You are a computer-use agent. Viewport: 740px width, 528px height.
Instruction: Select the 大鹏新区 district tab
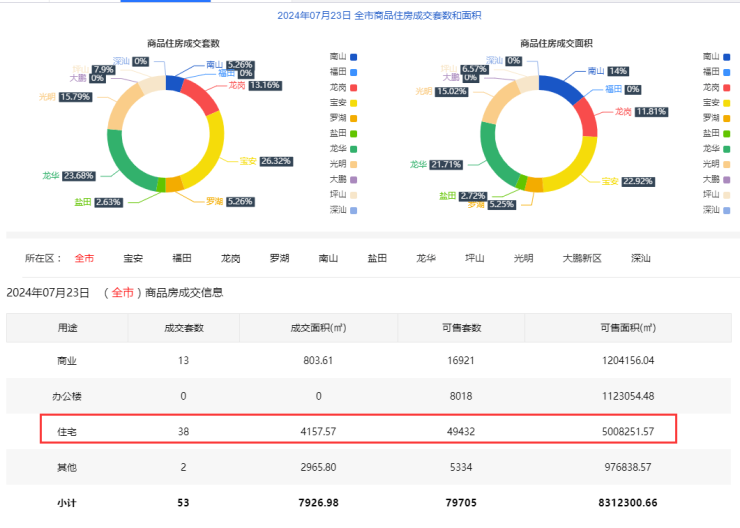tap(582, 258)
